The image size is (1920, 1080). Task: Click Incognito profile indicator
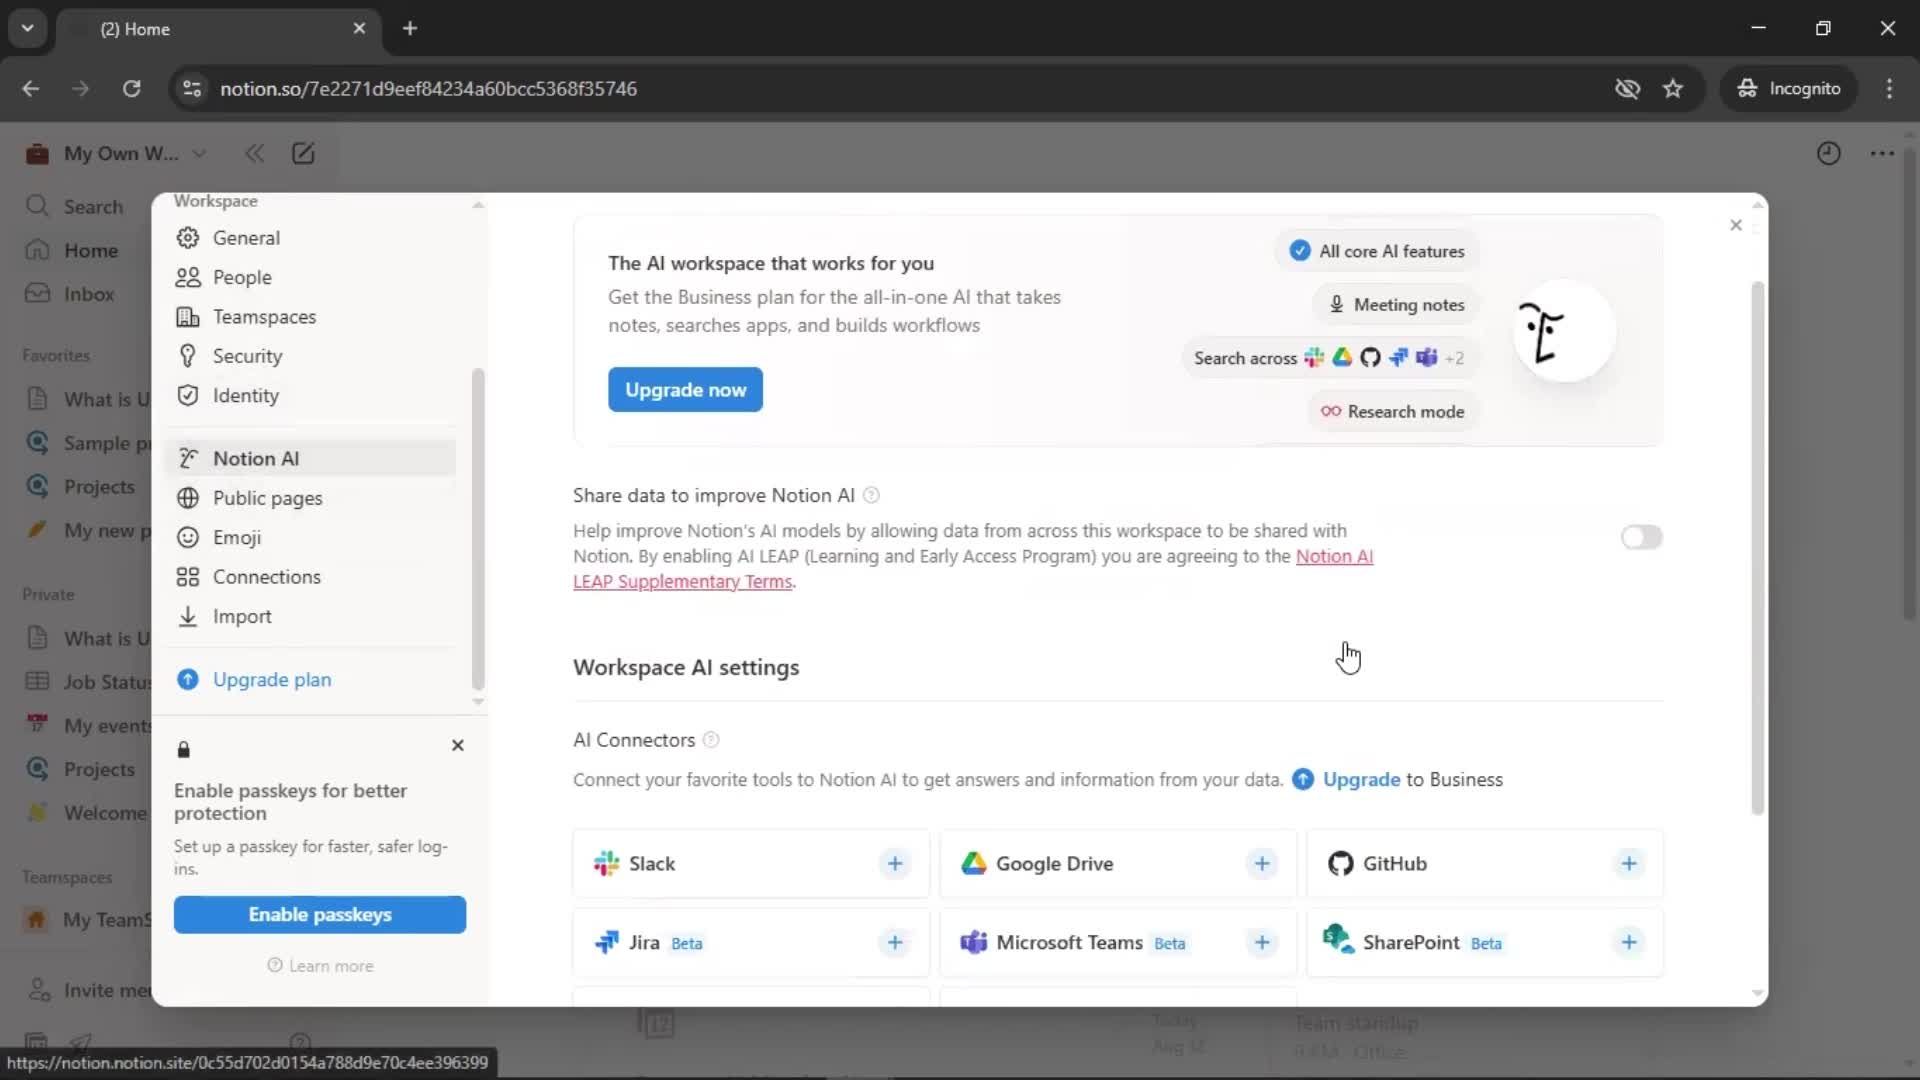(1789, 89)
